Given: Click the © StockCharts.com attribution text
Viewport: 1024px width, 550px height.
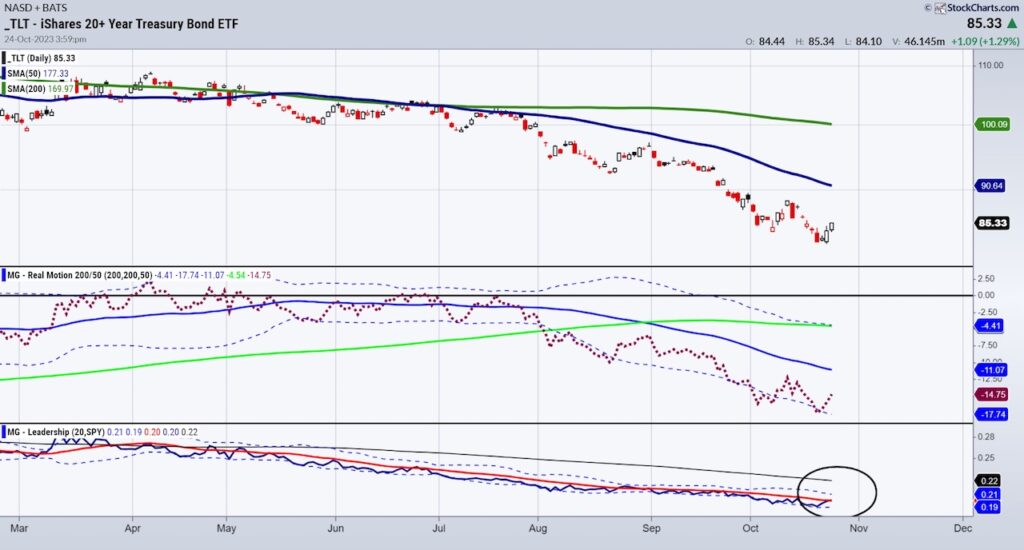Looking at the screenshot, I should [971, 8].
